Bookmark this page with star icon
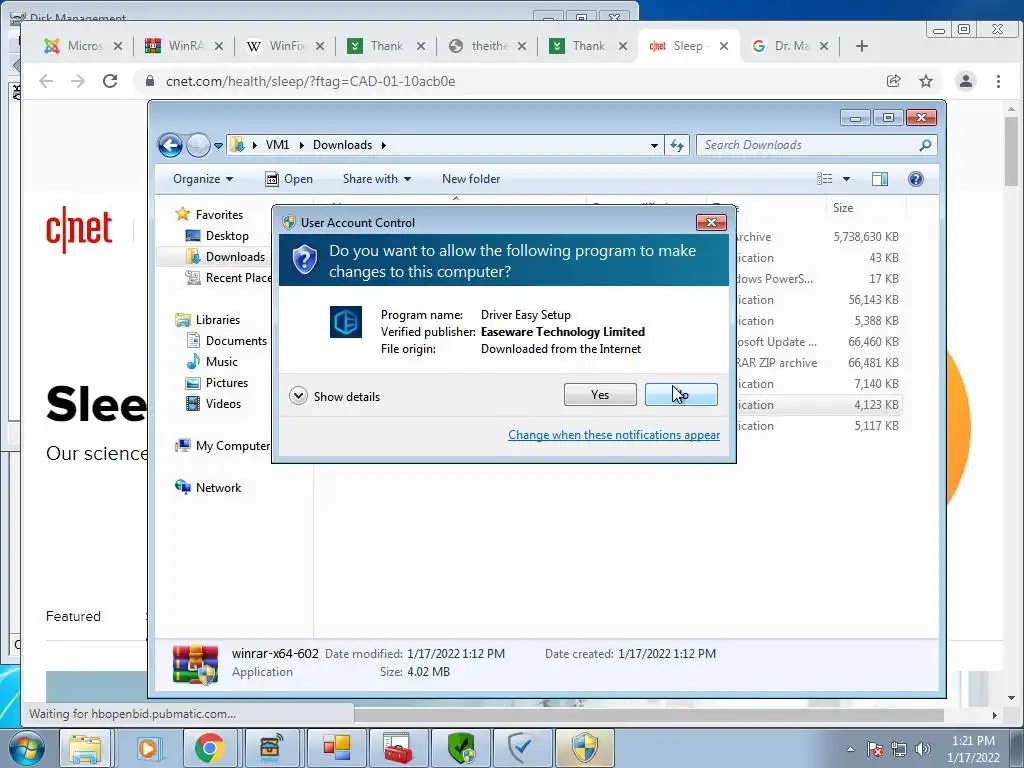Viewport: 1024px width, 768px height. point(925,81)
